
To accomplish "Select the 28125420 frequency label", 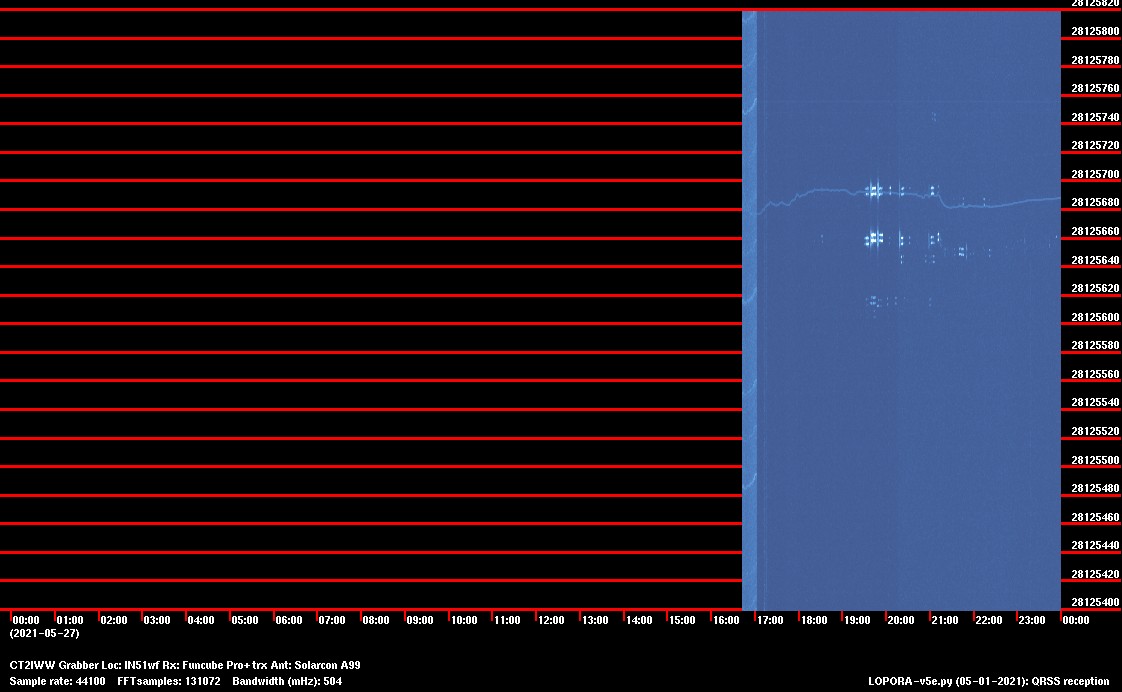I will coord(1095,574).
